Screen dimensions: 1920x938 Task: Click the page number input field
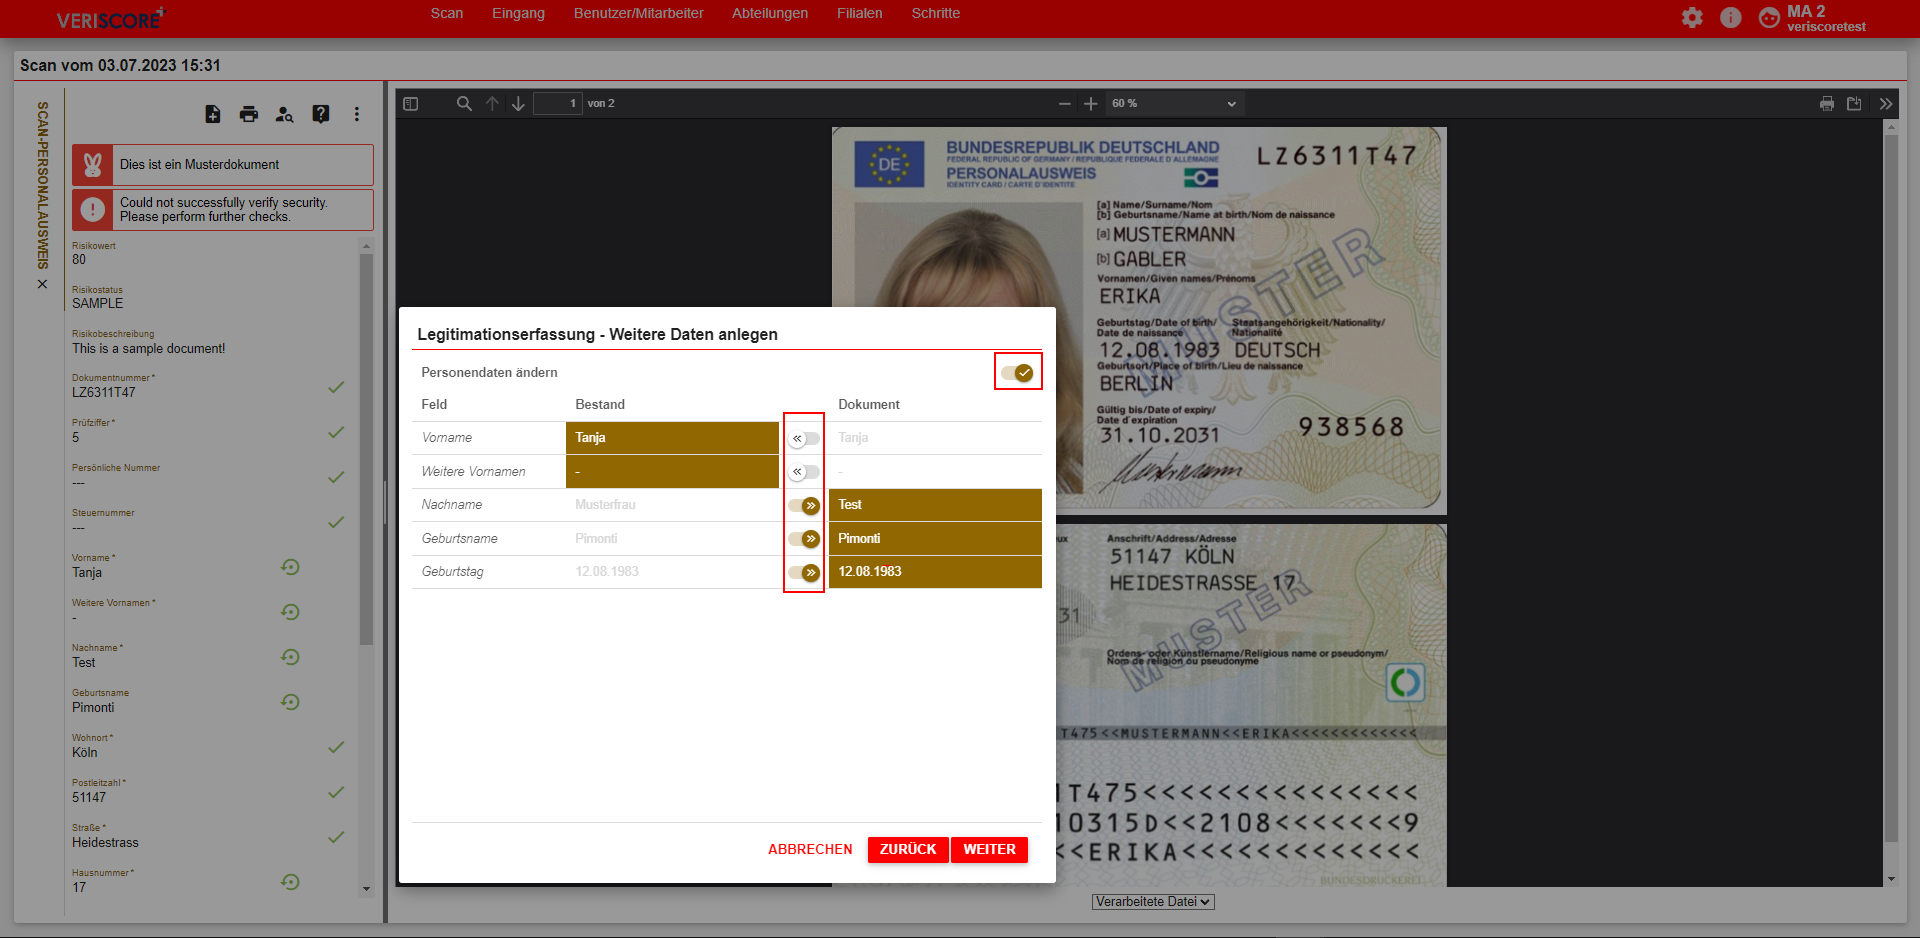click(x=558, y=103)
